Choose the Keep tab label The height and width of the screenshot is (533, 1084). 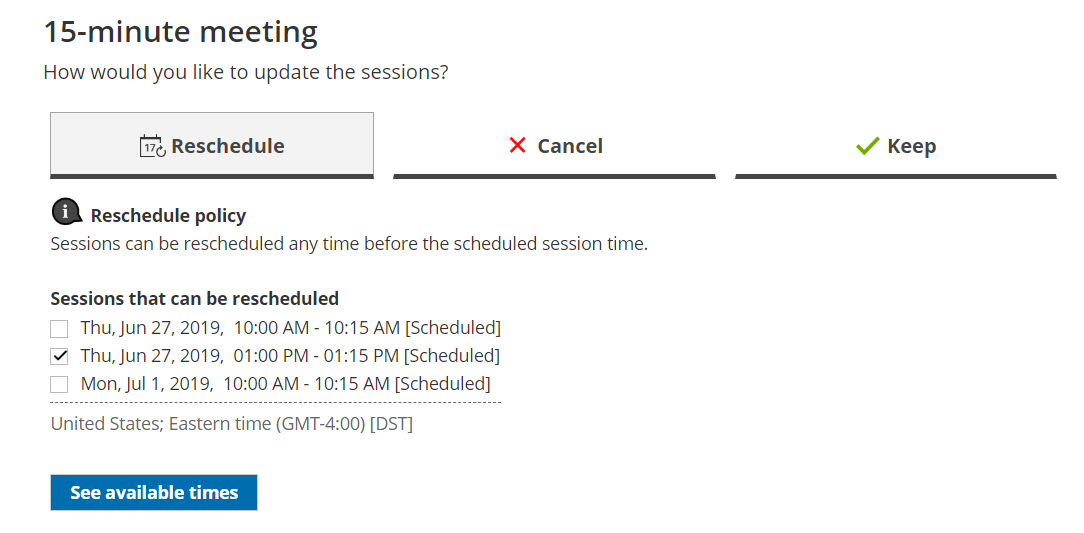[912, 146]
